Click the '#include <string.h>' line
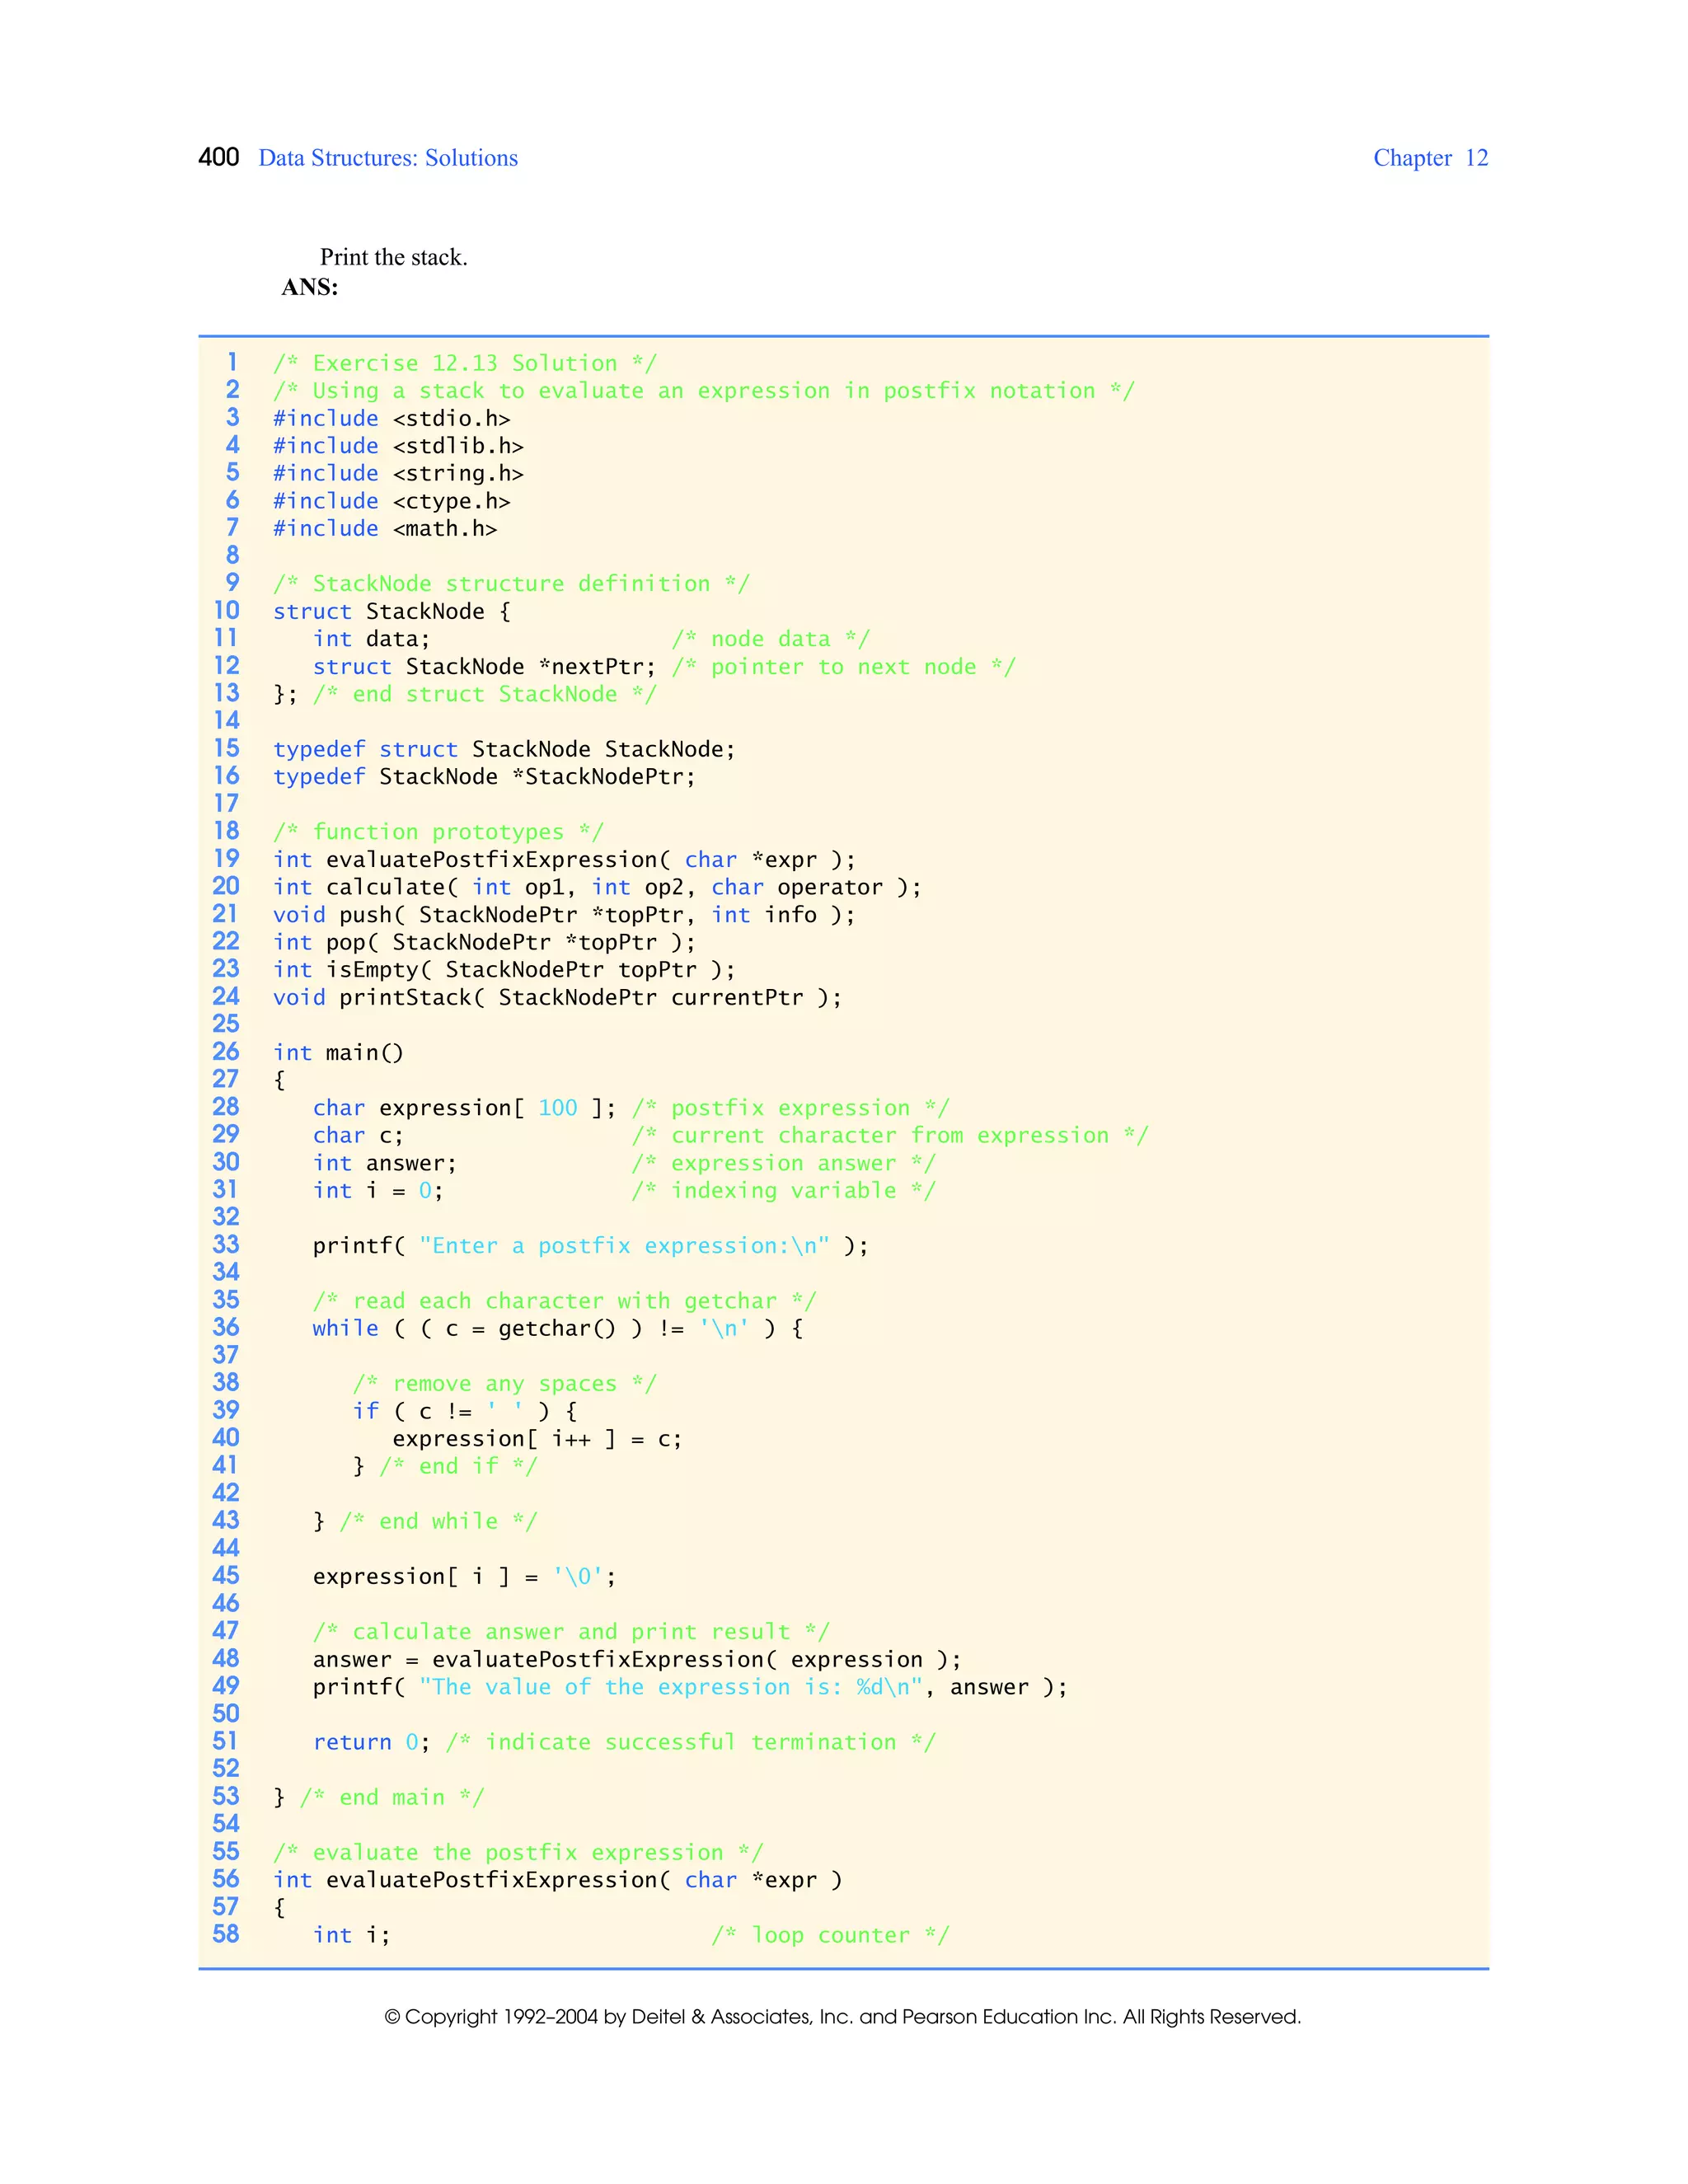Viewport: 1688px width, 2184px height. [x=398, y=473]
